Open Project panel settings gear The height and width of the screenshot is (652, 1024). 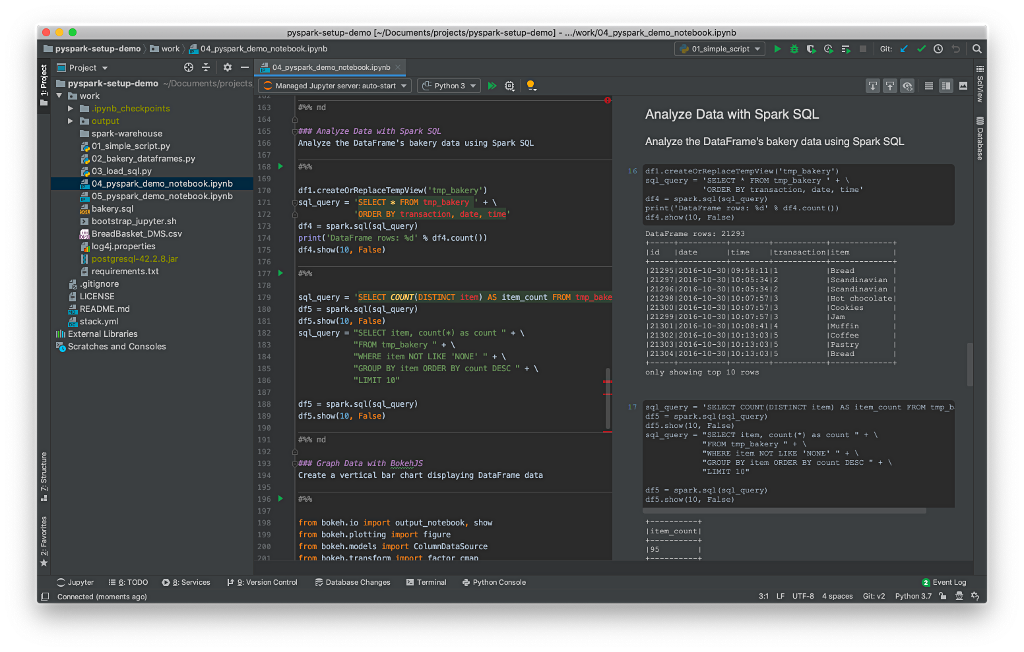pos(227,67)
